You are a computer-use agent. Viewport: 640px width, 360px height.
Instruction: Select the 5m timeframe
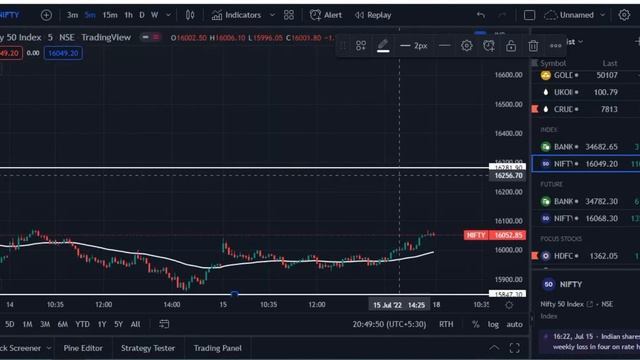[x=90, y=15]
